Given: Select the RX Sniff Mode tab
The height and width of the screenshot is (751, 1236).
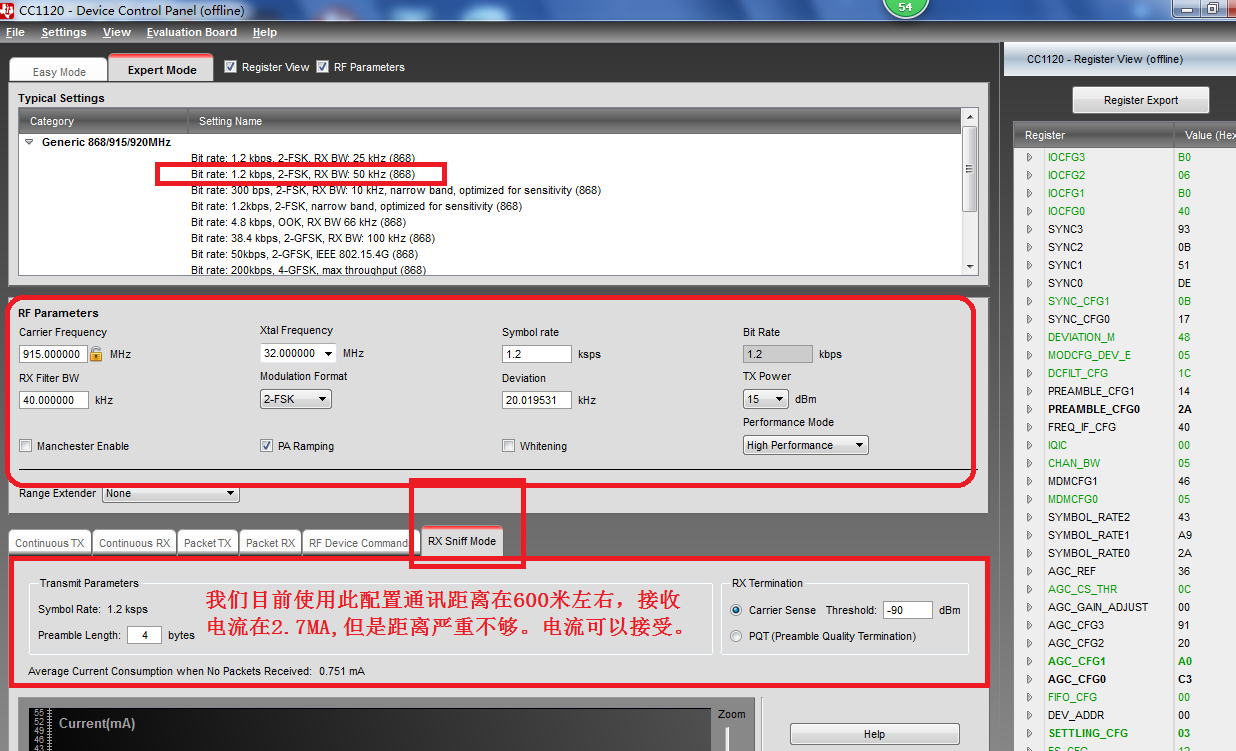Looking at the screenshot, I should tap(462, 541).
